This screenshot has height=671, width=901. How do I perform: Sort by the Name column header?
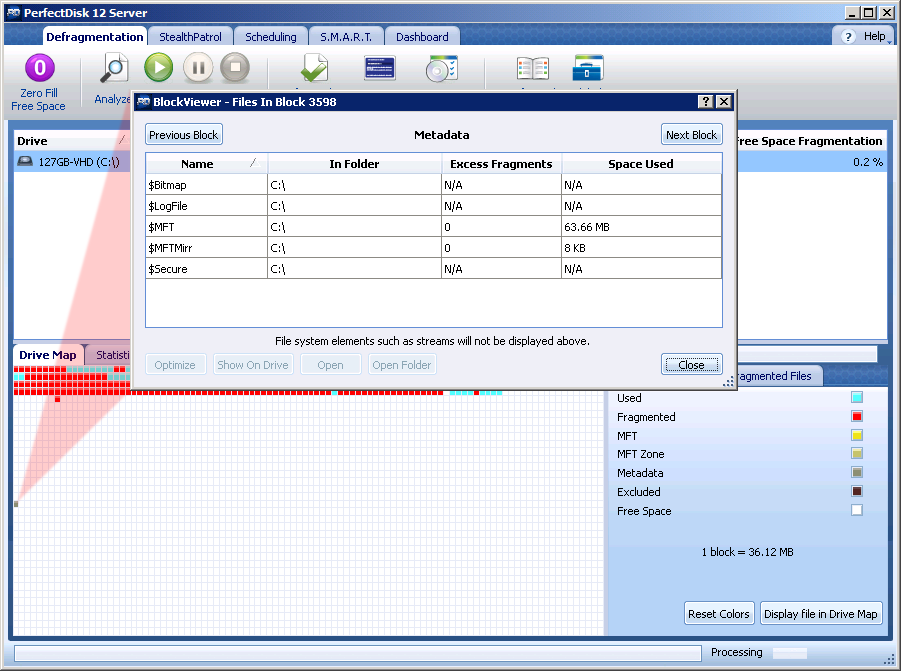[206, 164]
